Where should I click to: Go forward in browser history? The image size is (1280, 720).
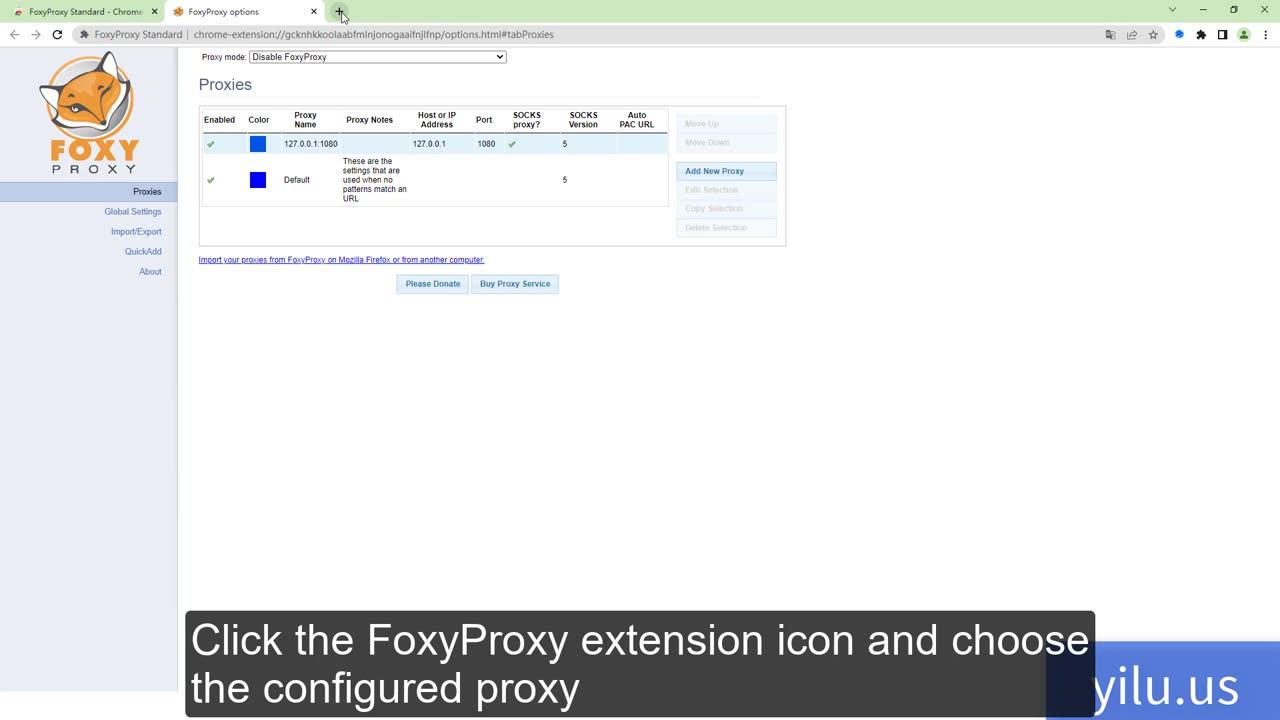click(x=36, y=34)
